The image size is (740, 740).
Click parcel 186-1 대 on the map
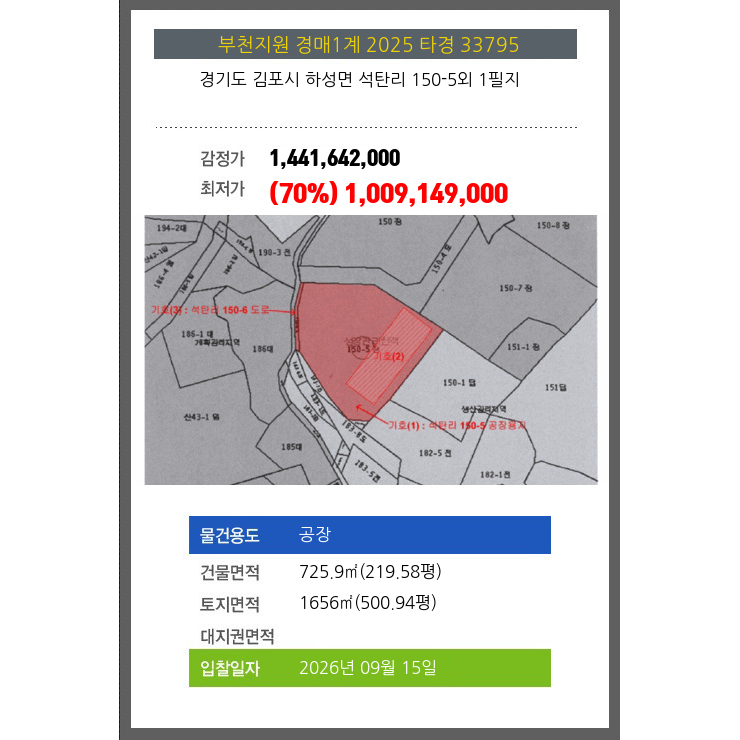(197, 334)
